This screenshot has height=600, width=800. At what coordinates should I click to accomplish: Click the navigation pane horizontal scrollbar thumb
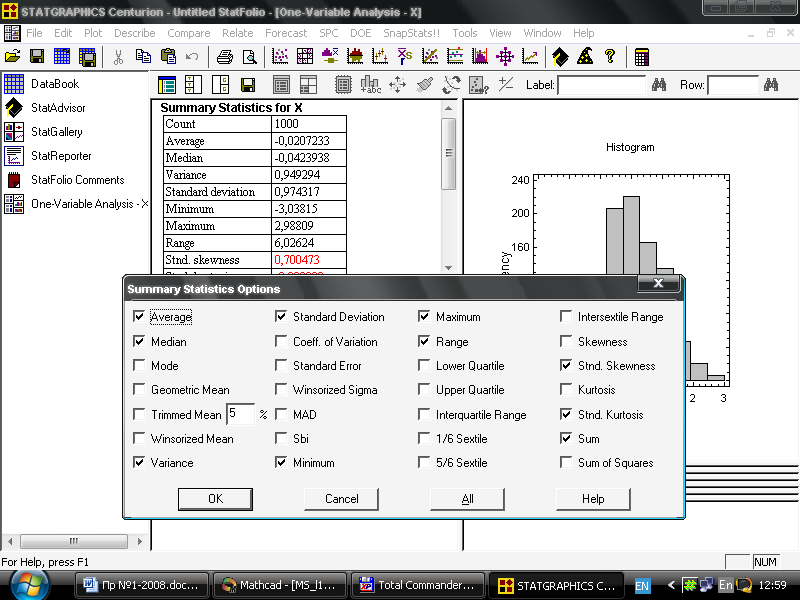click(74, 541)
